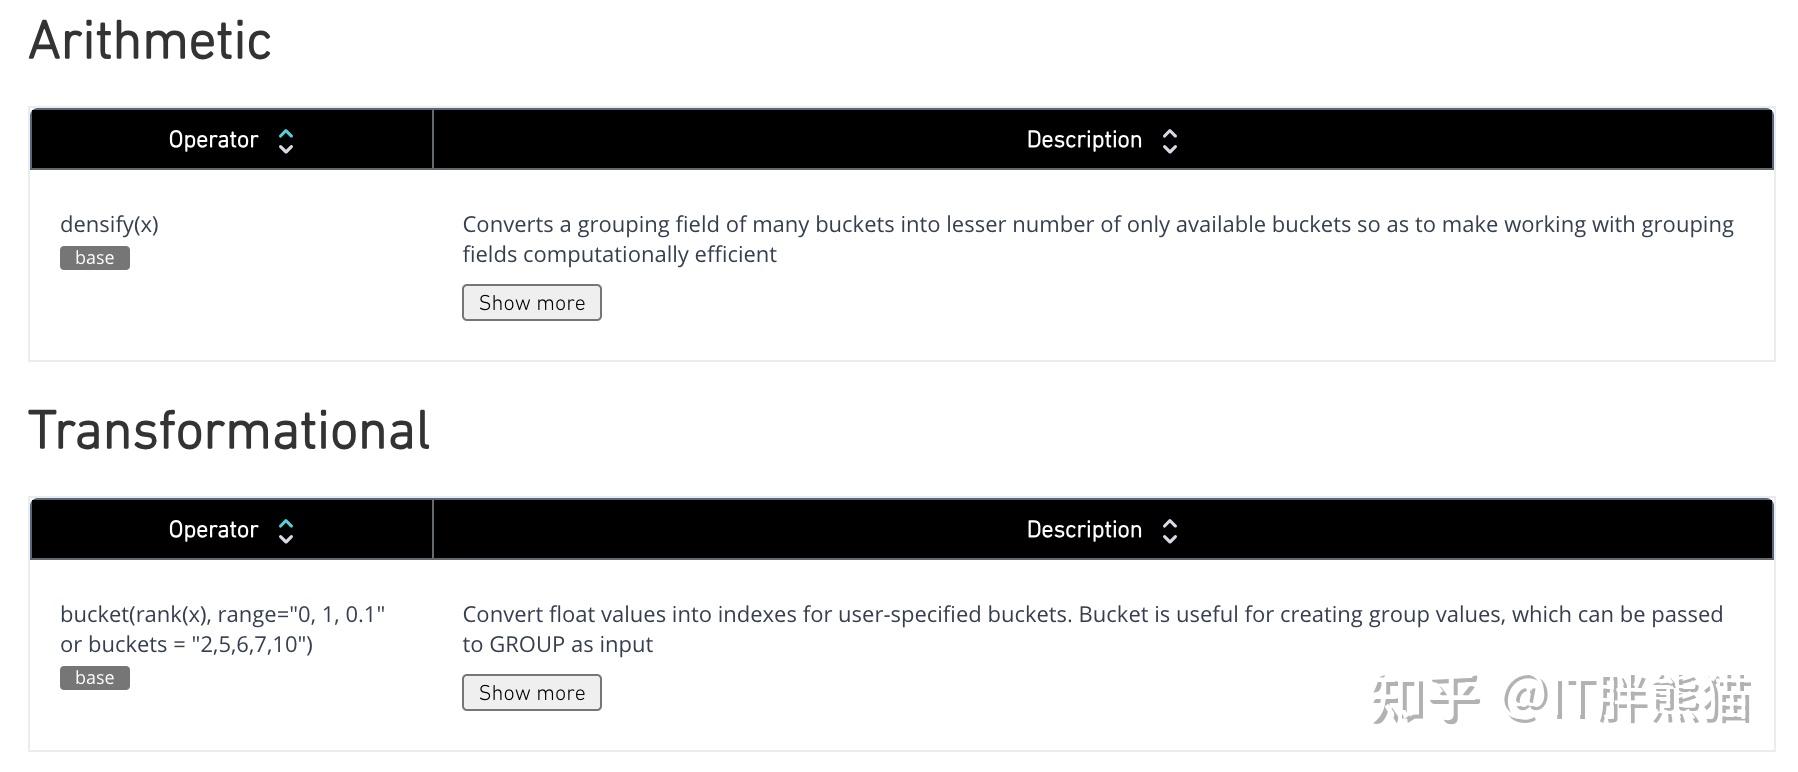The image size is (1798, 772).
Task: Click the bucket description about float values
Action: [x=1092, y=629]
